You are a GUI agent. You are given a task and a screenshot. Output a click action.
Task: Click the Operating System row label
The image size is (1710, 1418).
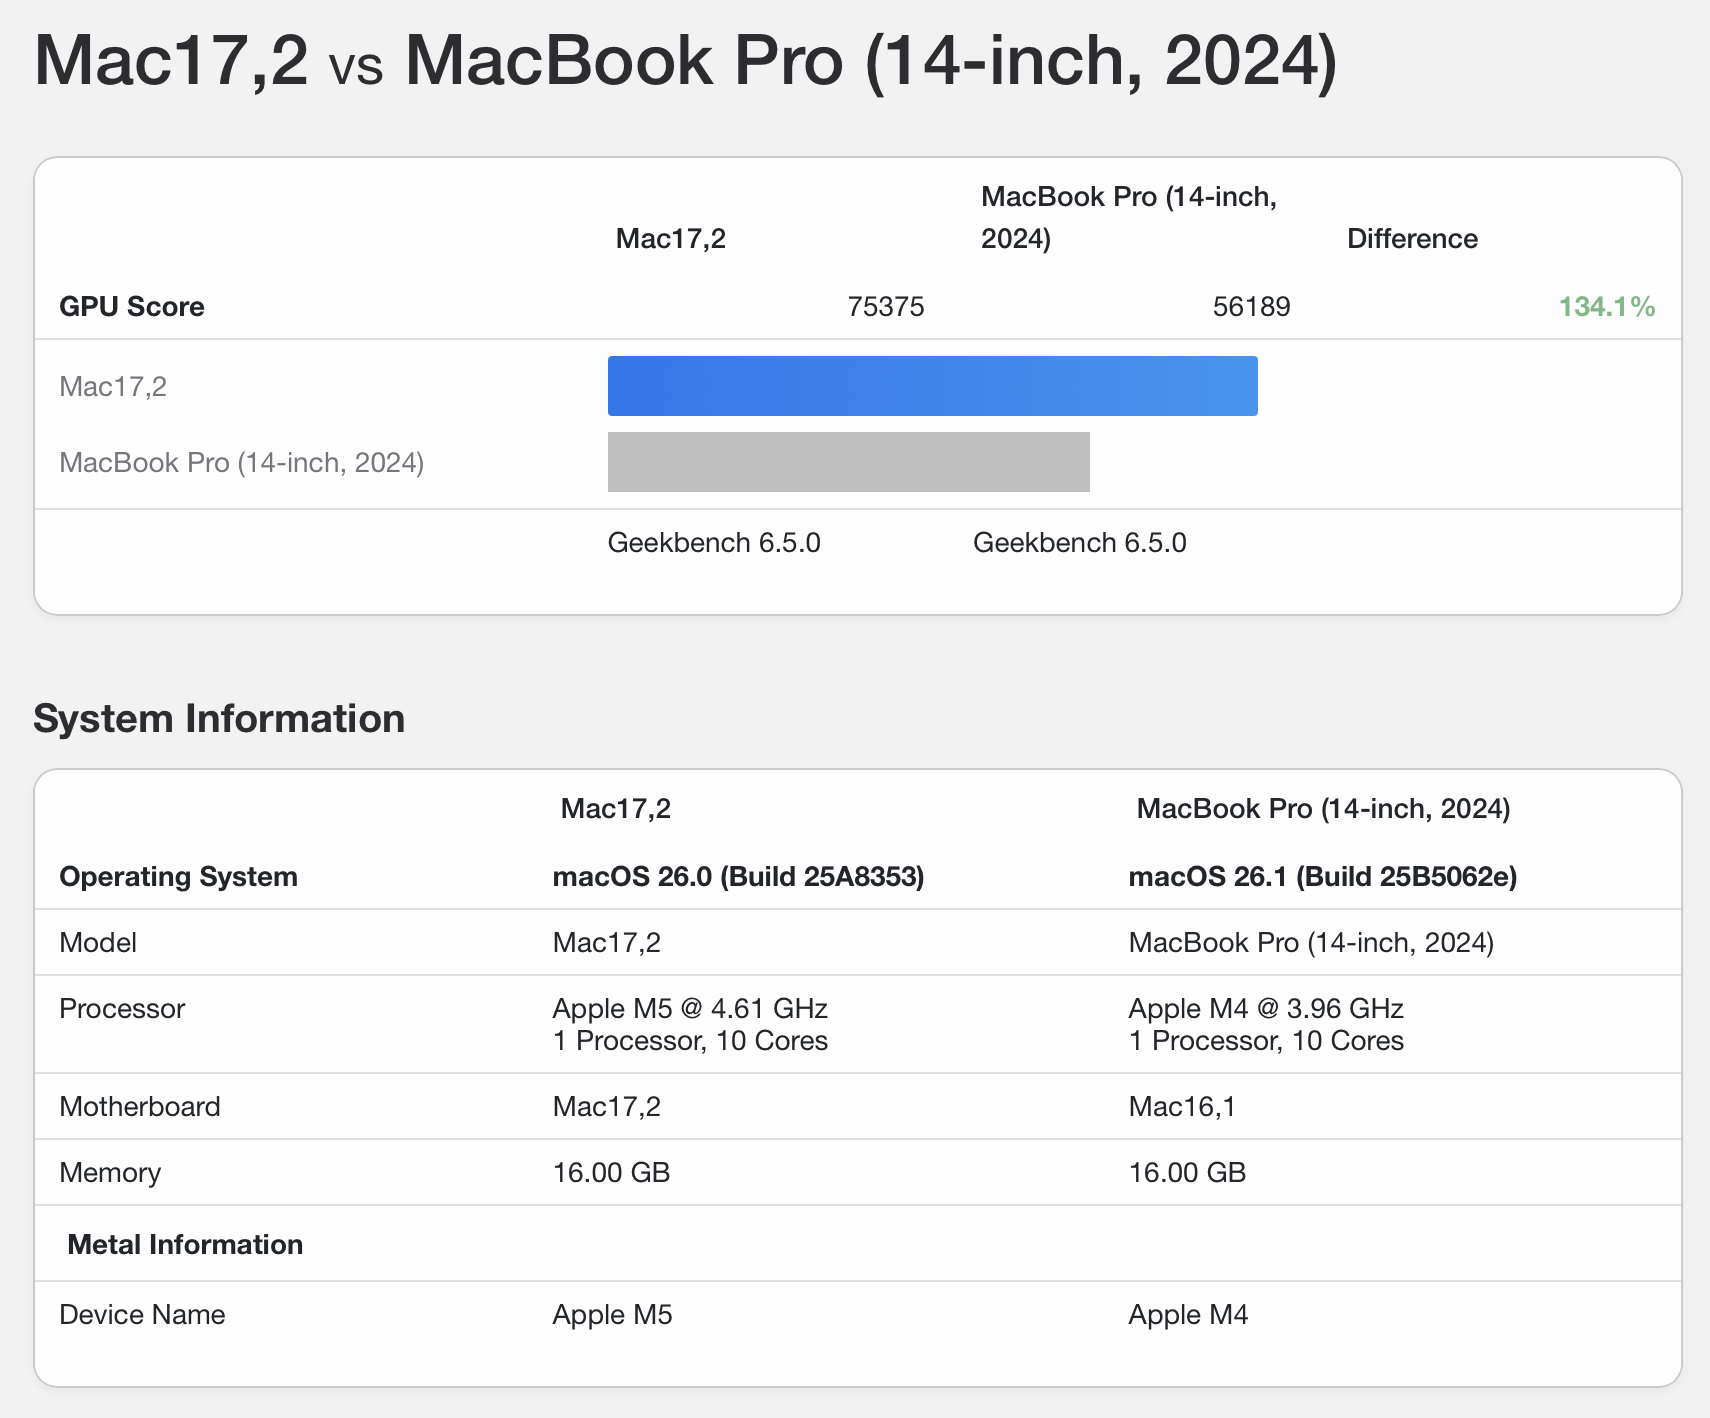pyautogui.click(x=178, y=876)
